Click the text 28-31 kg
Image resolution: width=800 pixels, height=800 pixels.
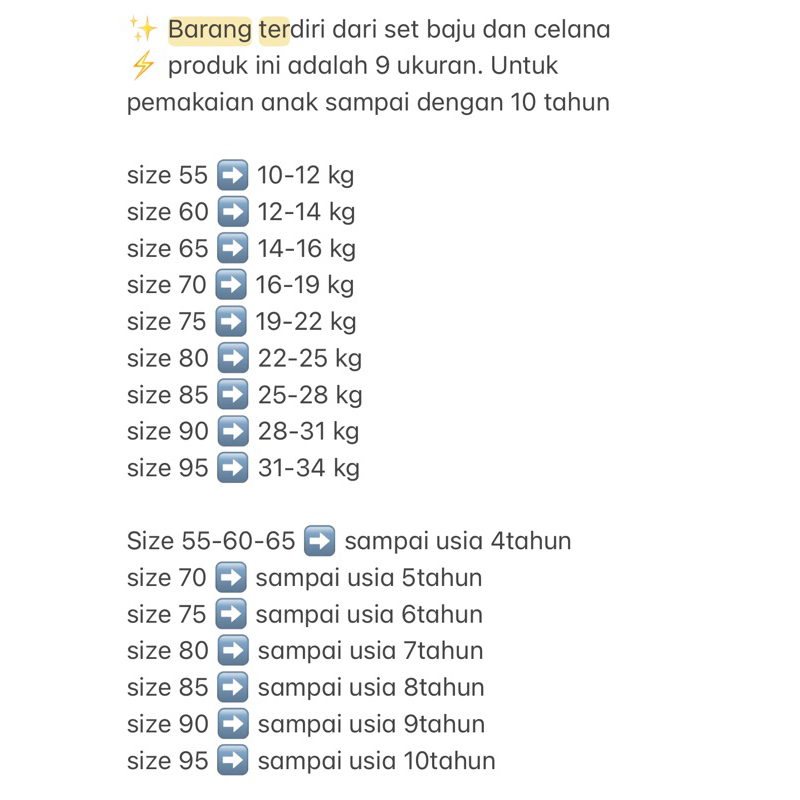point(308,432)
